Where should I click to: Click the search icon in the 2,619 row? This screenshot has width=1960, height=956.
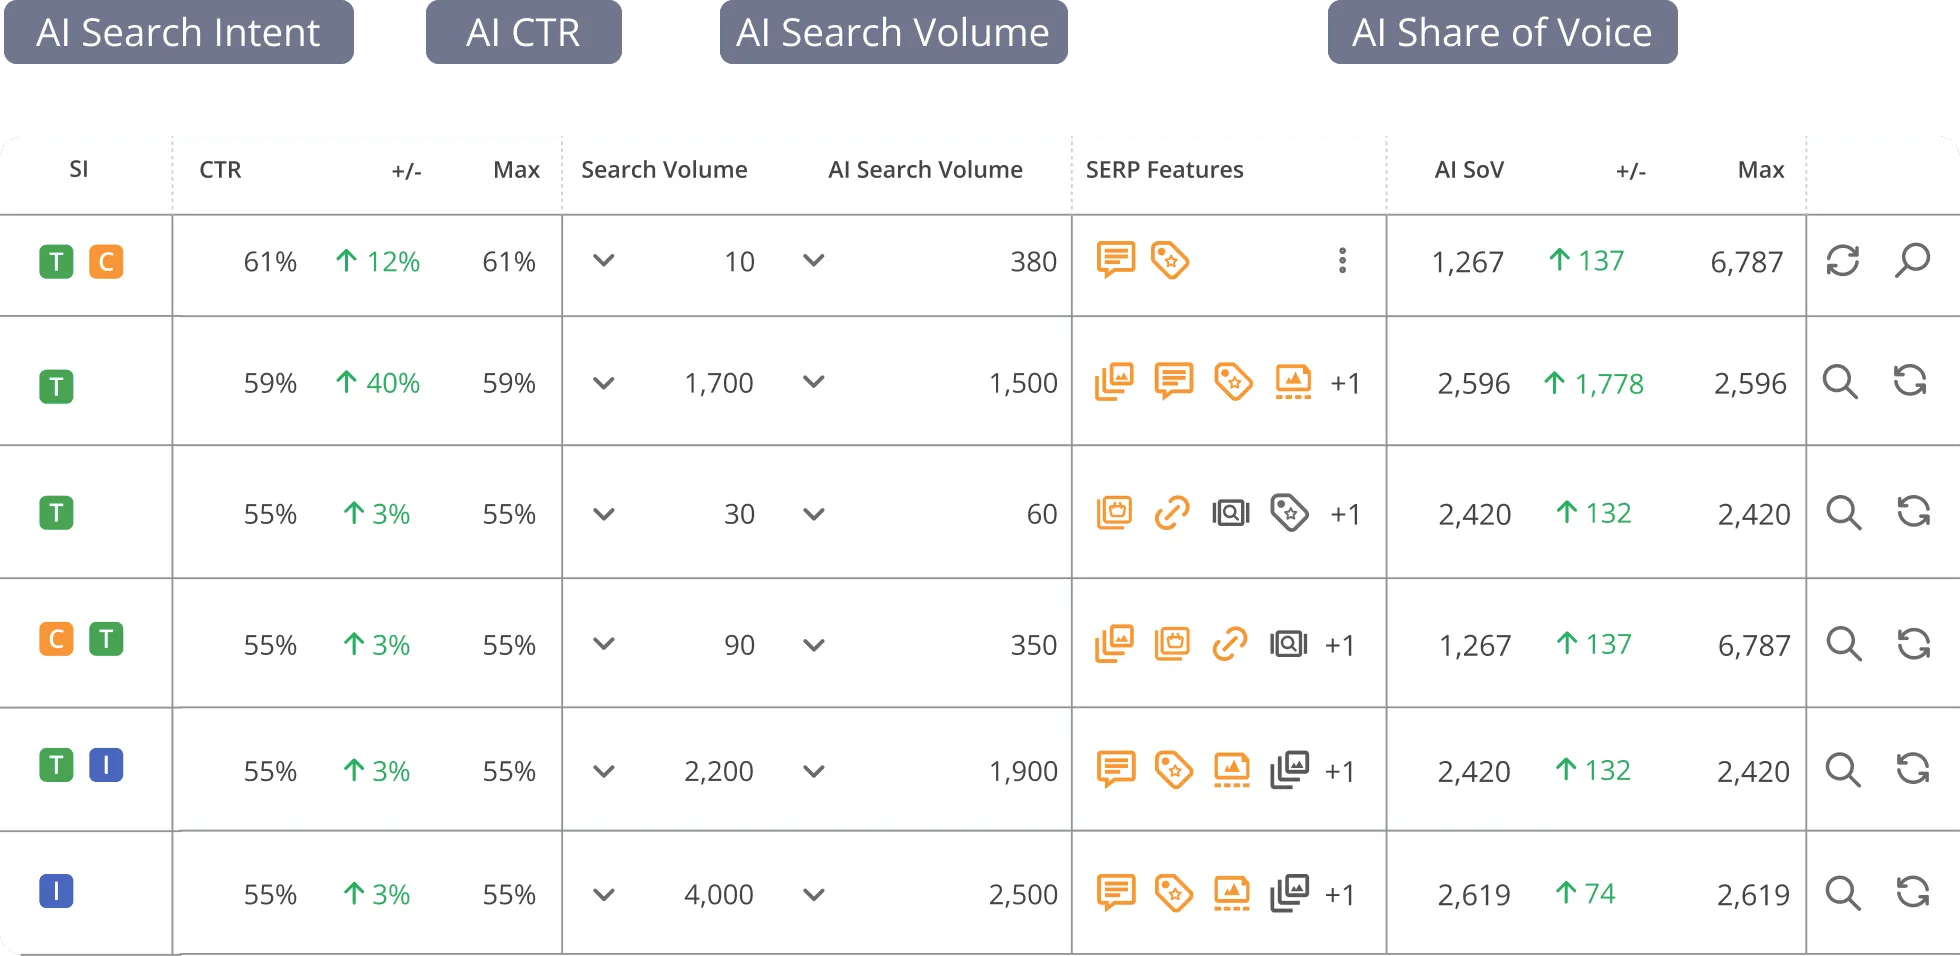(1843, 893)
